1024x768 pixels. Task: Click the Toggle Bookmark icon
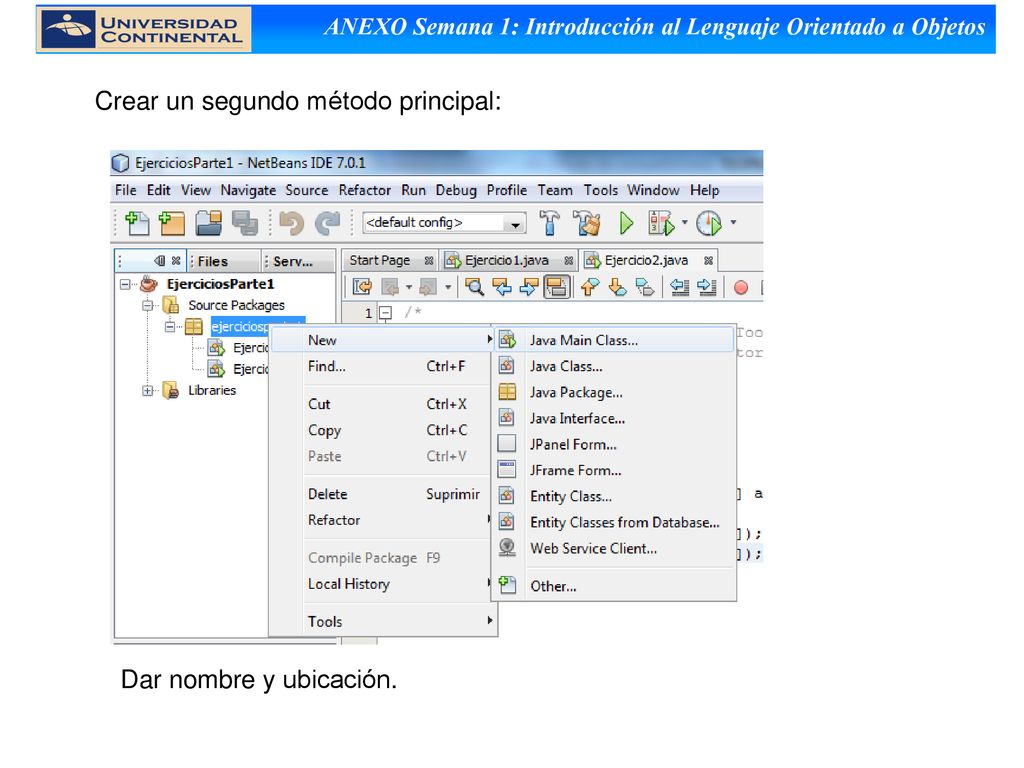tap(644, 287)
